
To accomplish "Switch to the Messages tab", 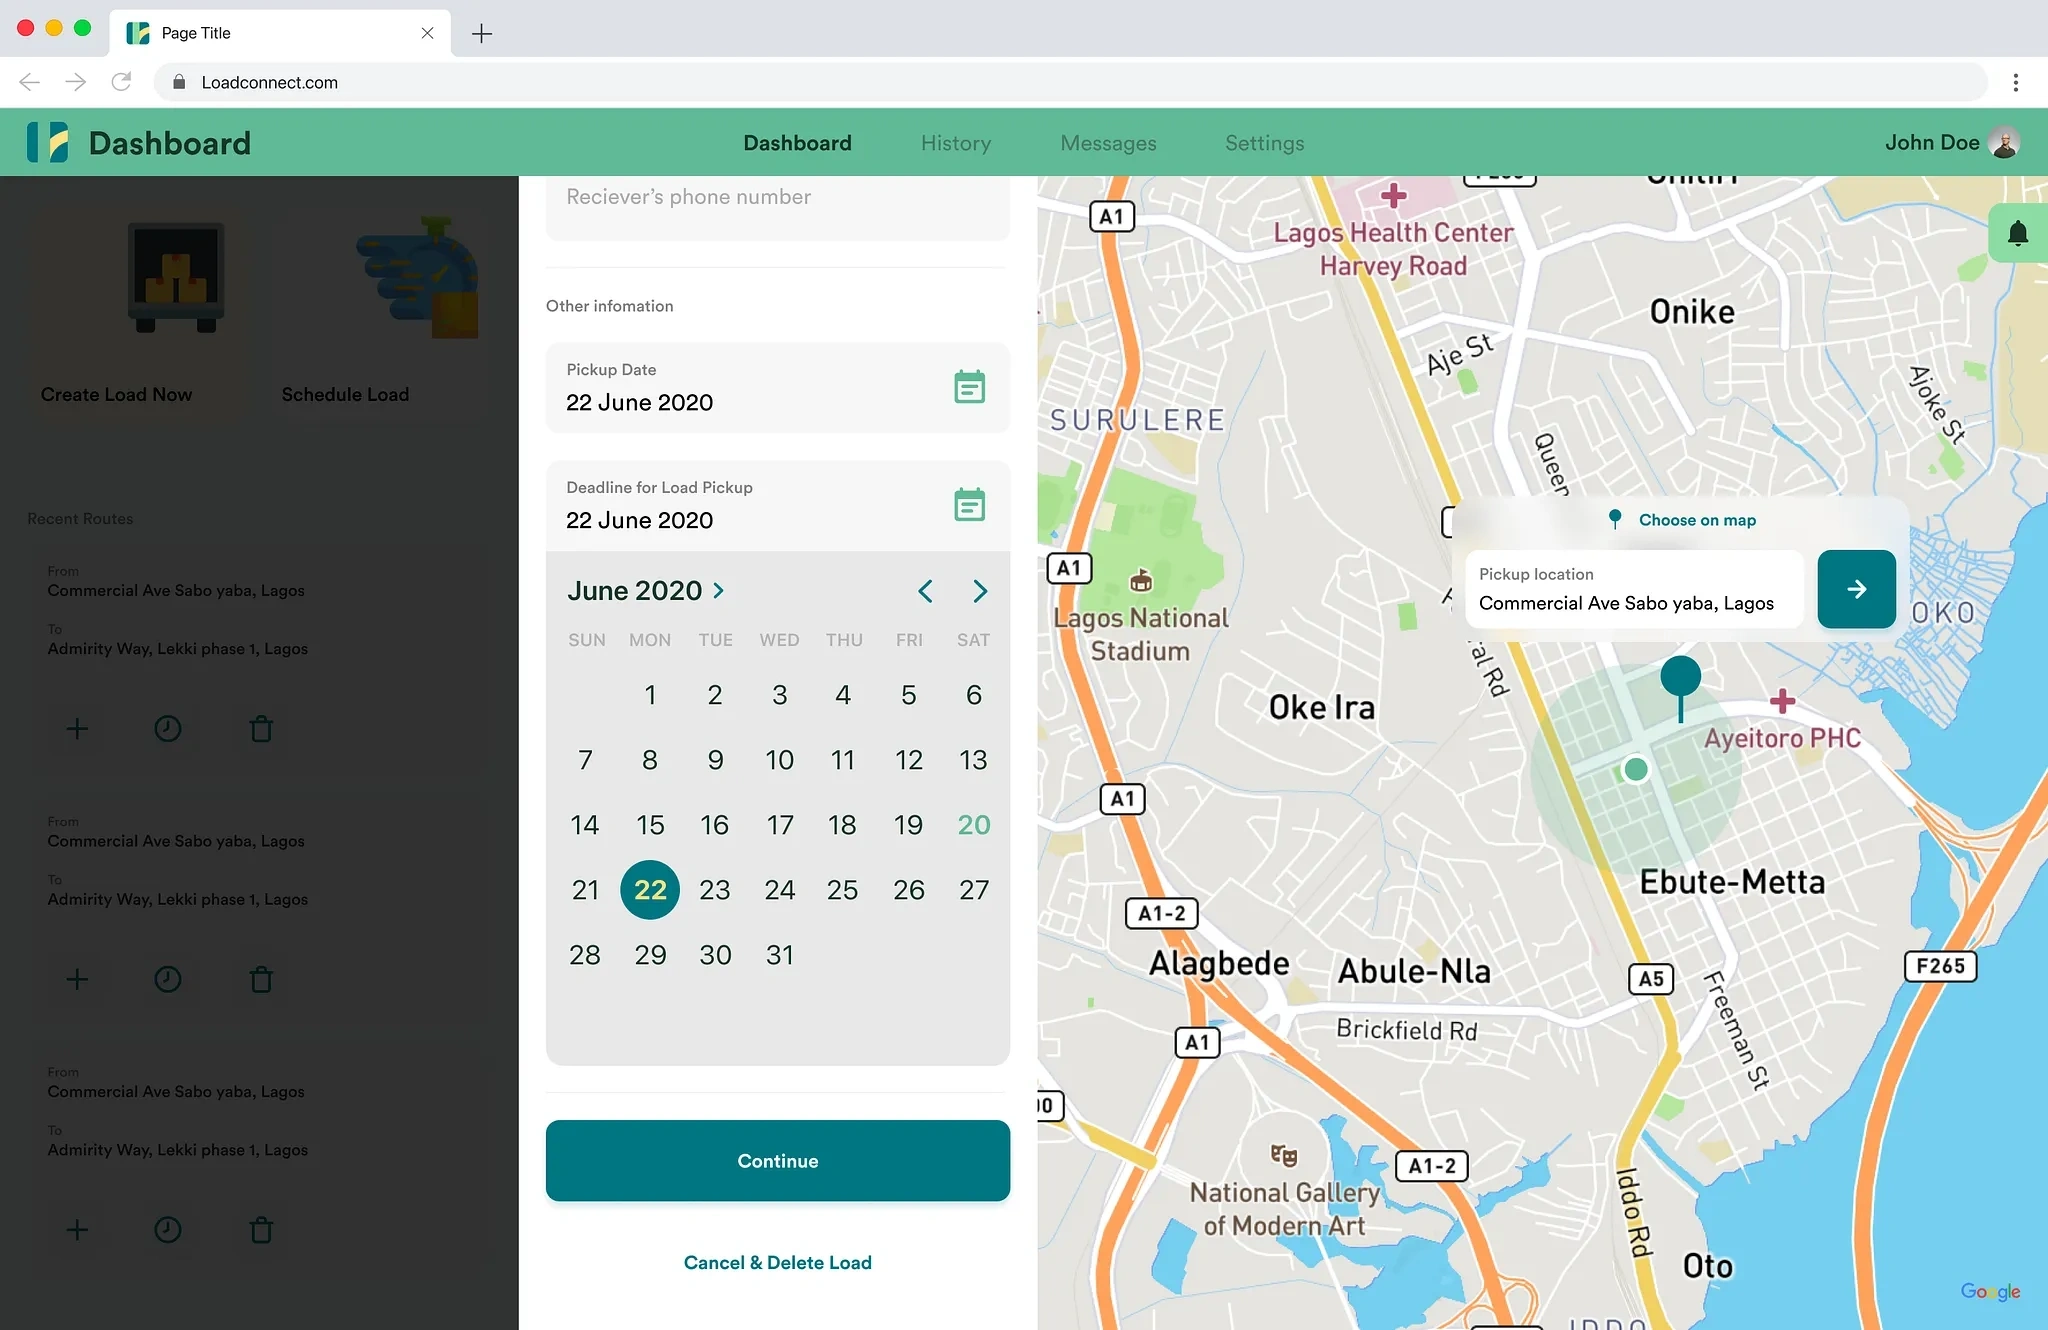I will 1108,143.
